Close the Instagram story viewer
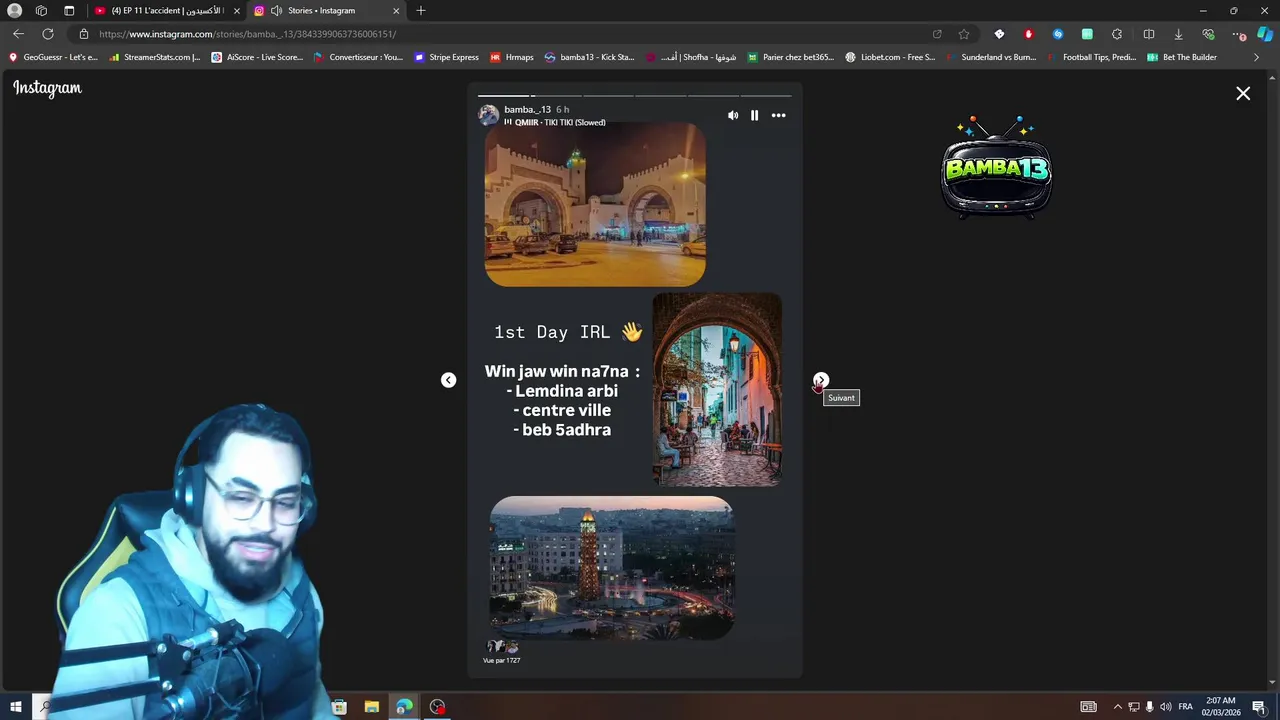 tap(1243, 93)
